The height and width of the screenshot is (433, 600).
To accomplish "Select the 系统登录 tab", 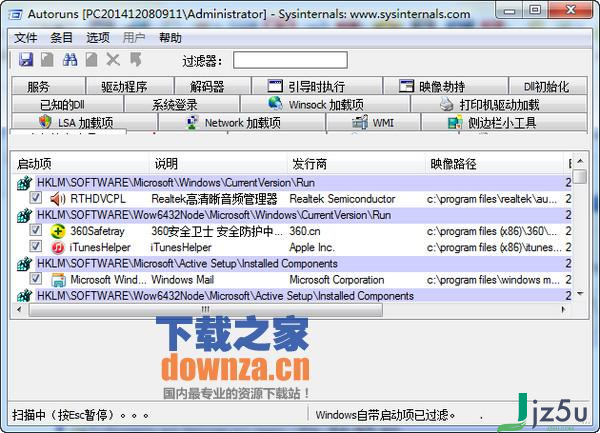I will click(x=182, y=104).
